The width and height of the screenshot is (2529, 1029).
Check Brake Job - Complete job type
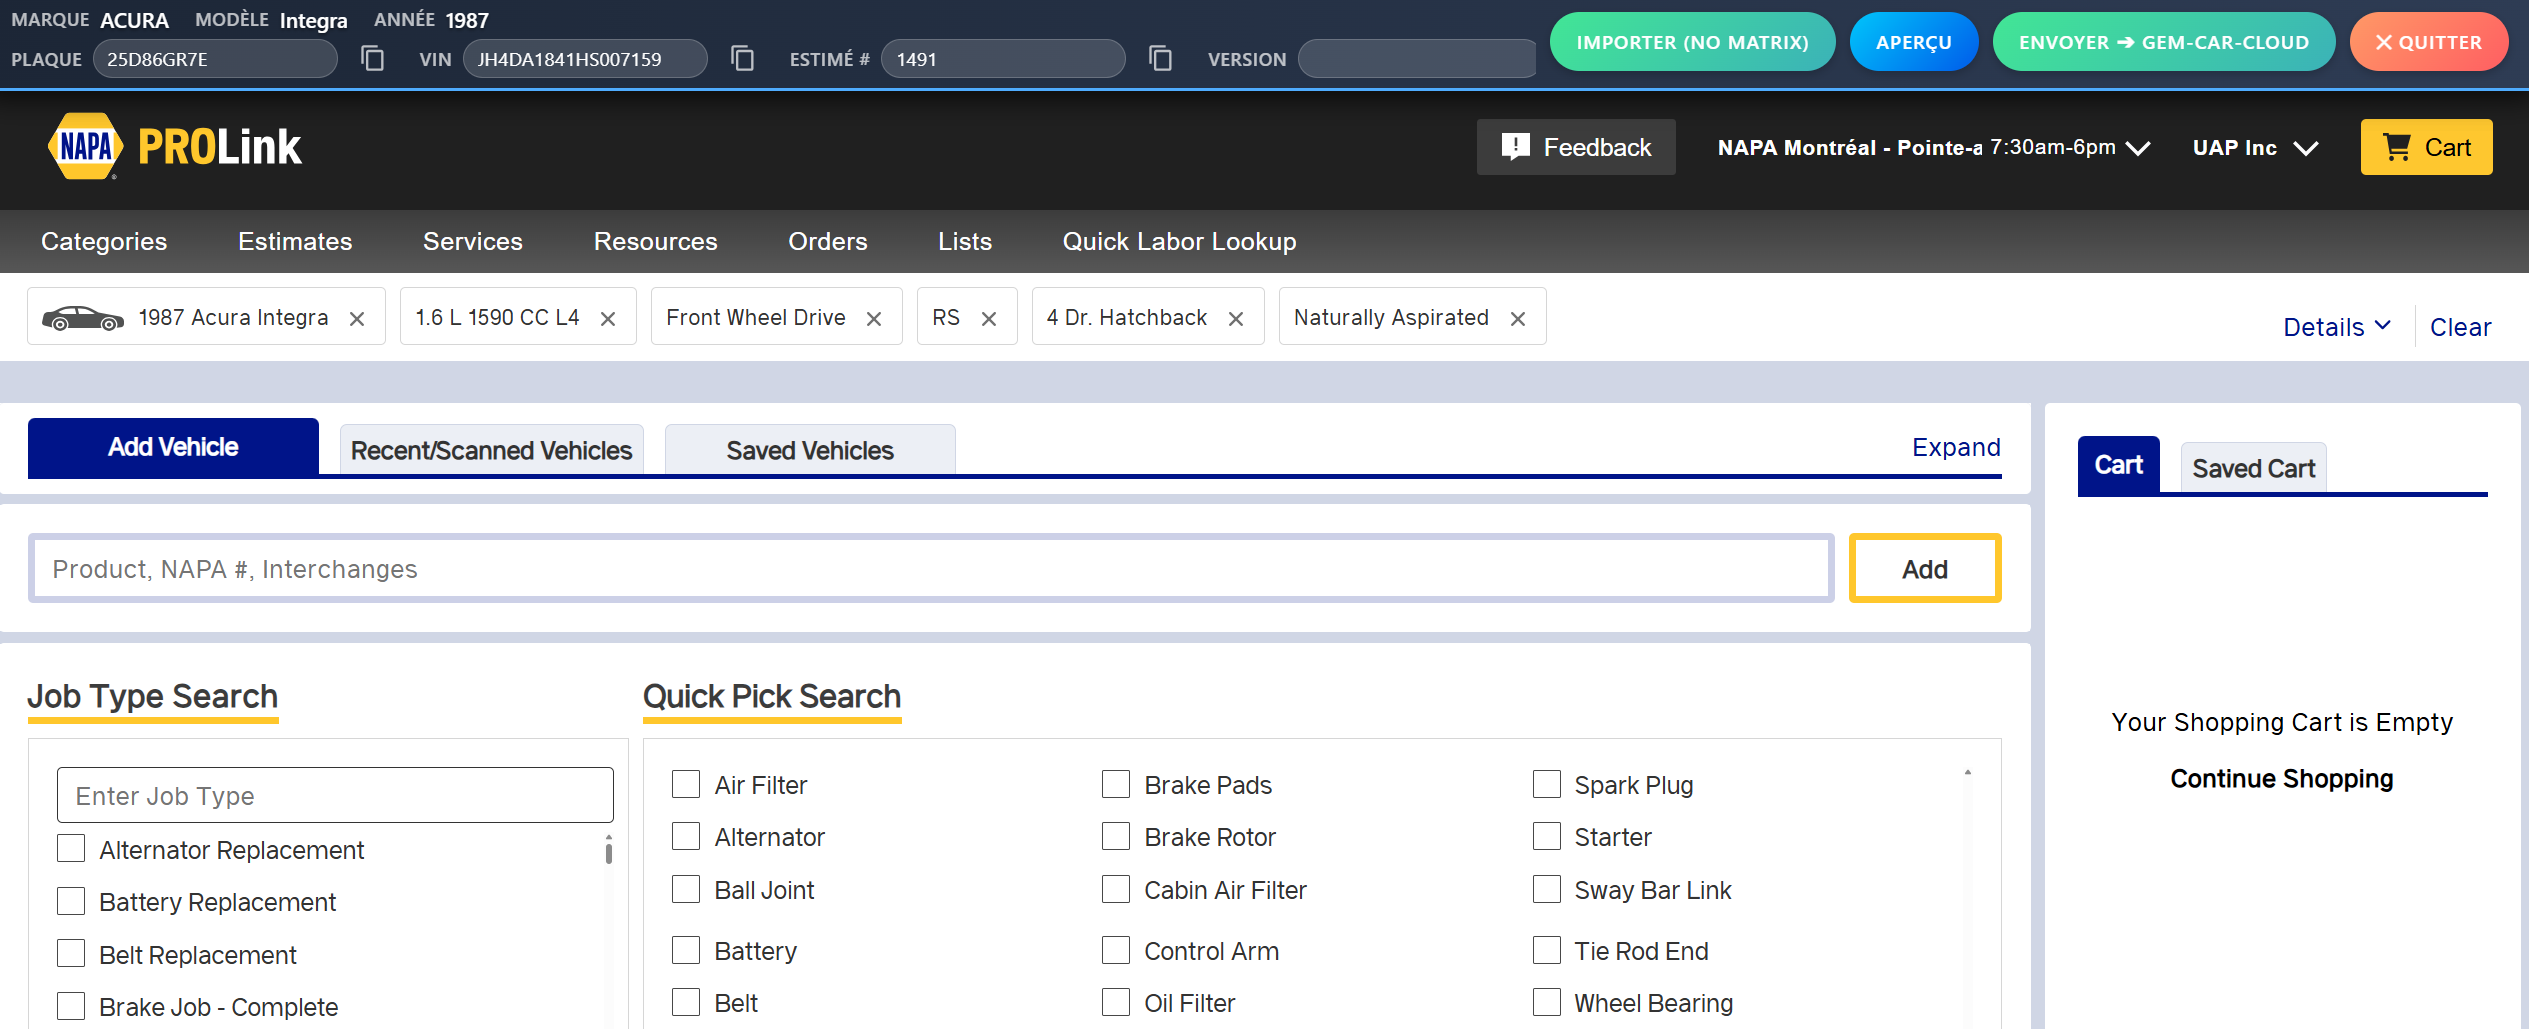pyautogui.click(x=71, y=1006)
